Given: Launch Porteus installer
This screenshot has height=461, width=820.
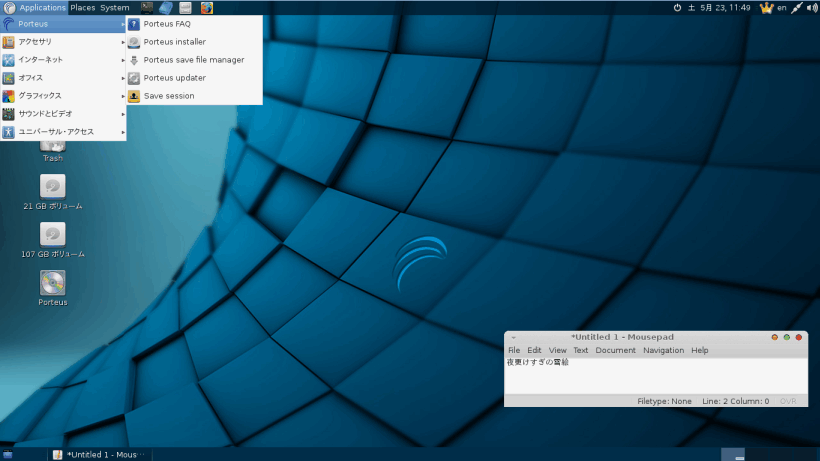Looking at the screenshot, I should 194,42.
